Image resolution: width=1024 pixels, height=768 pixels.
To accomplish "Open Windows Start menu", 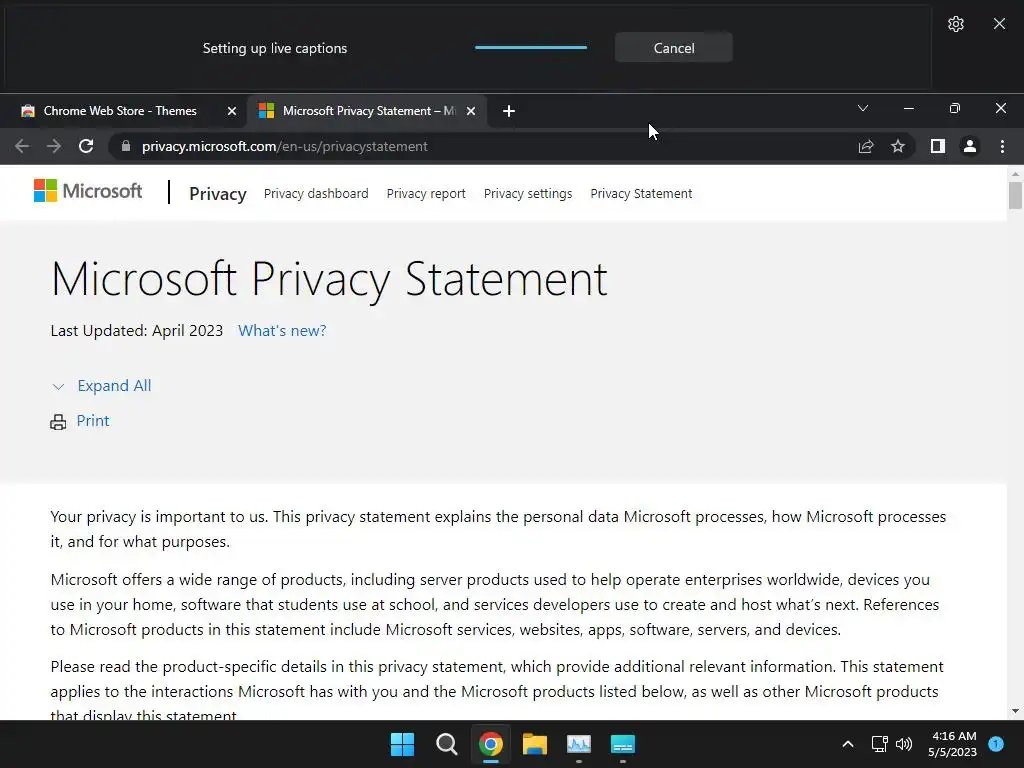I will [402, 744].
